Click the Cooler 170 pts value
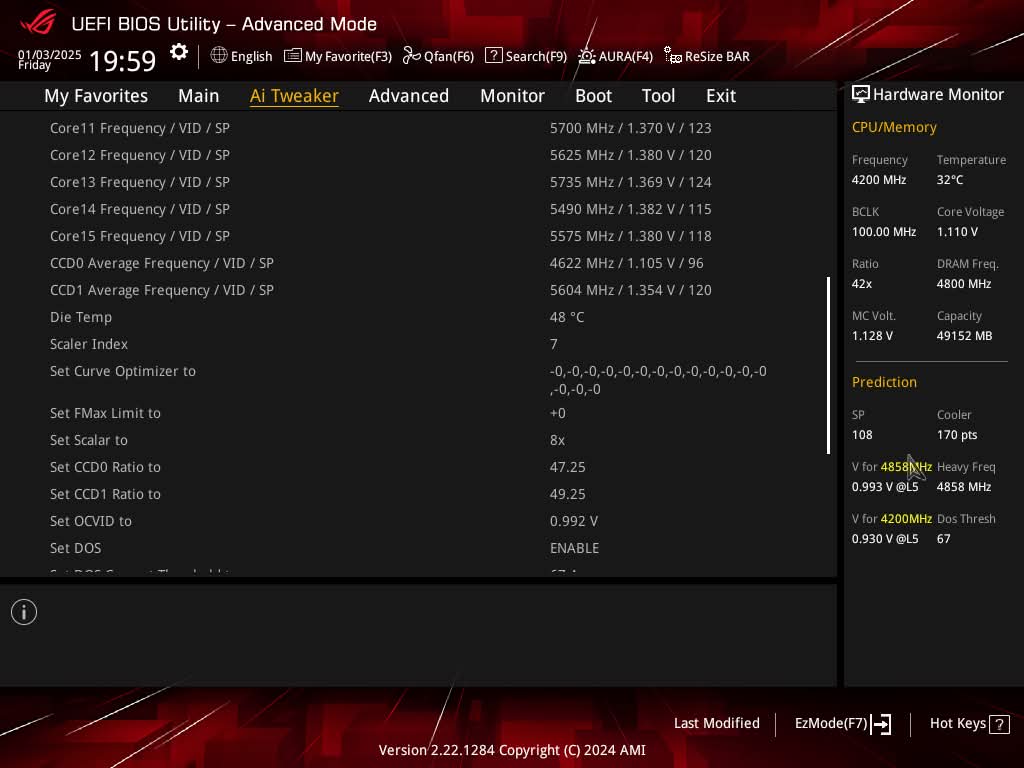 pos(957,435)
